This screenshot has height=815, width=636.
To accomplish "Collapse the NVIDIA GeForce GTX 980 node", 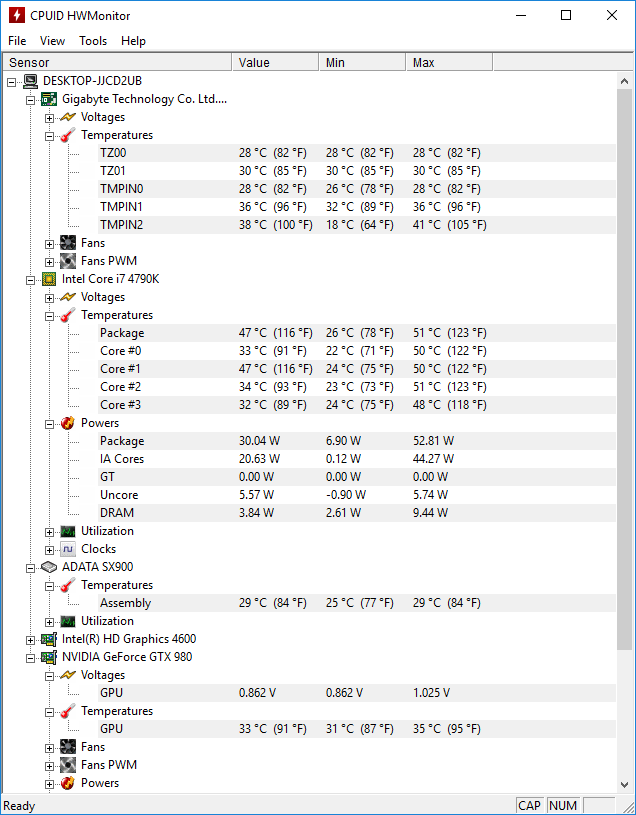I will click(x=31, y=658).
